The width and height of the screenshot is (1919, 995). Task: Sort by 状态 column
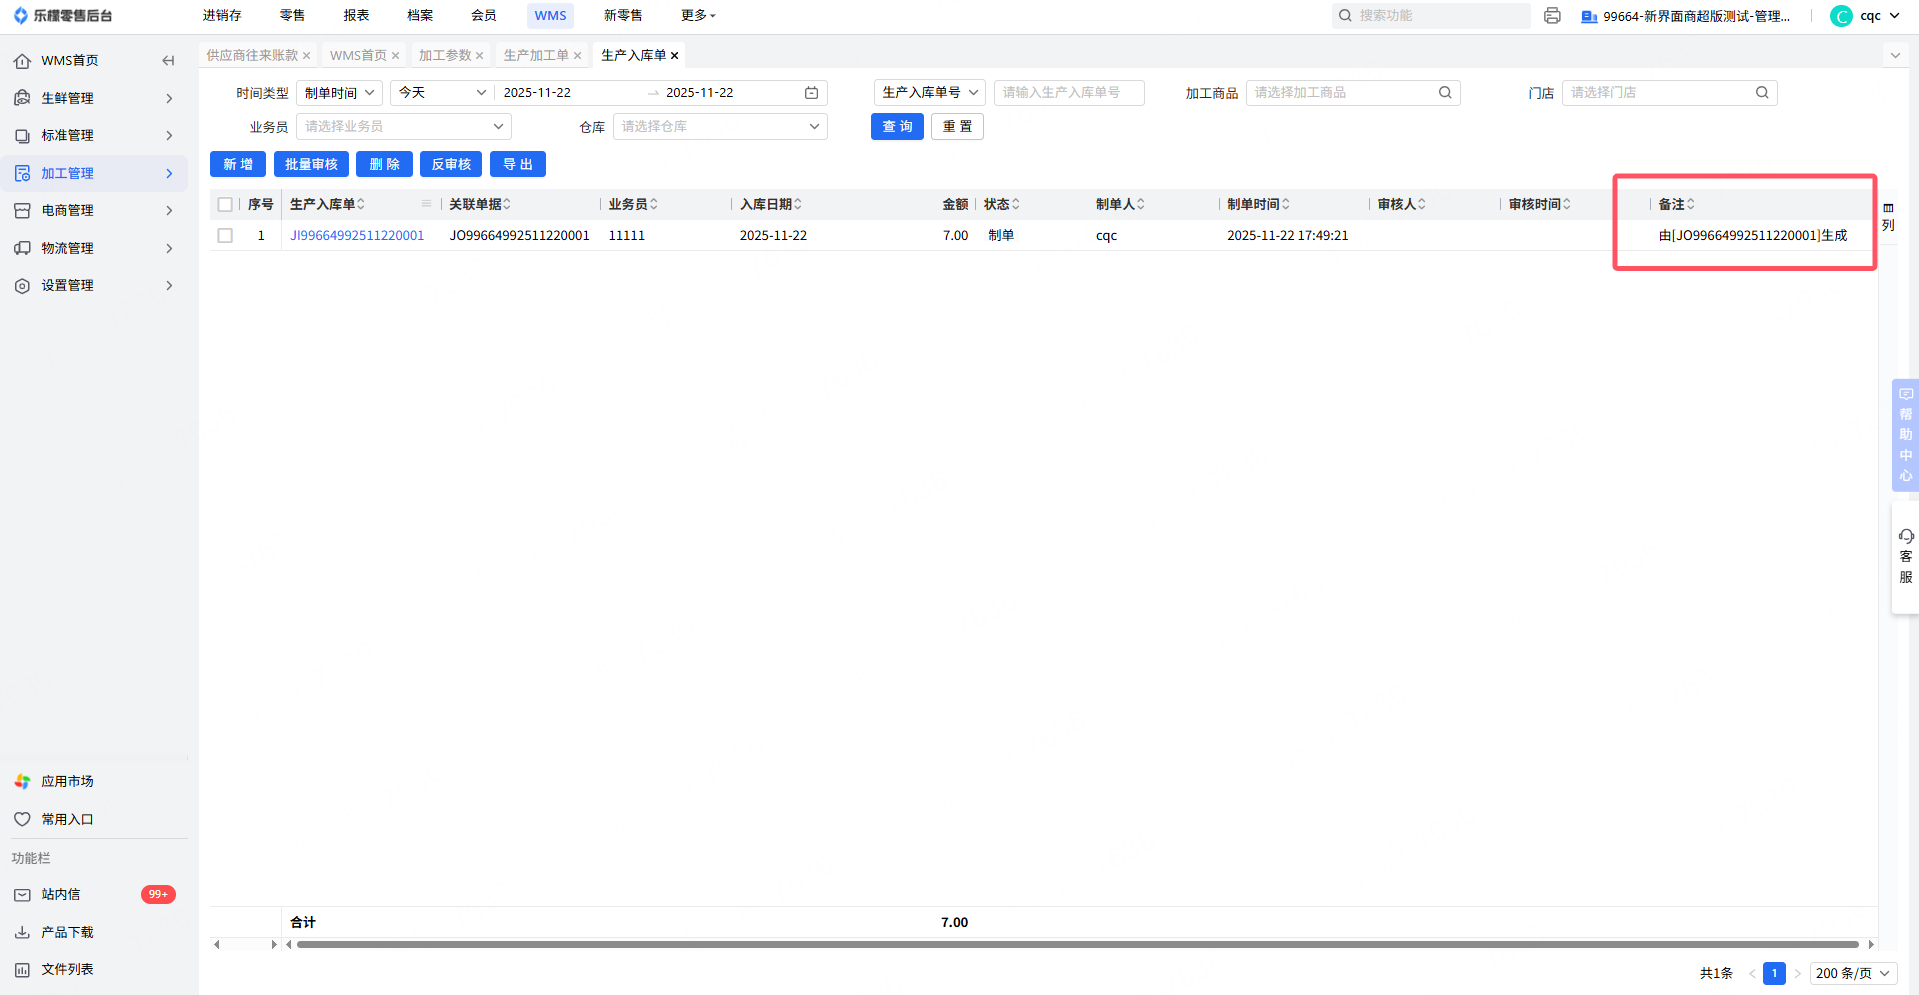click(1016, 205)
